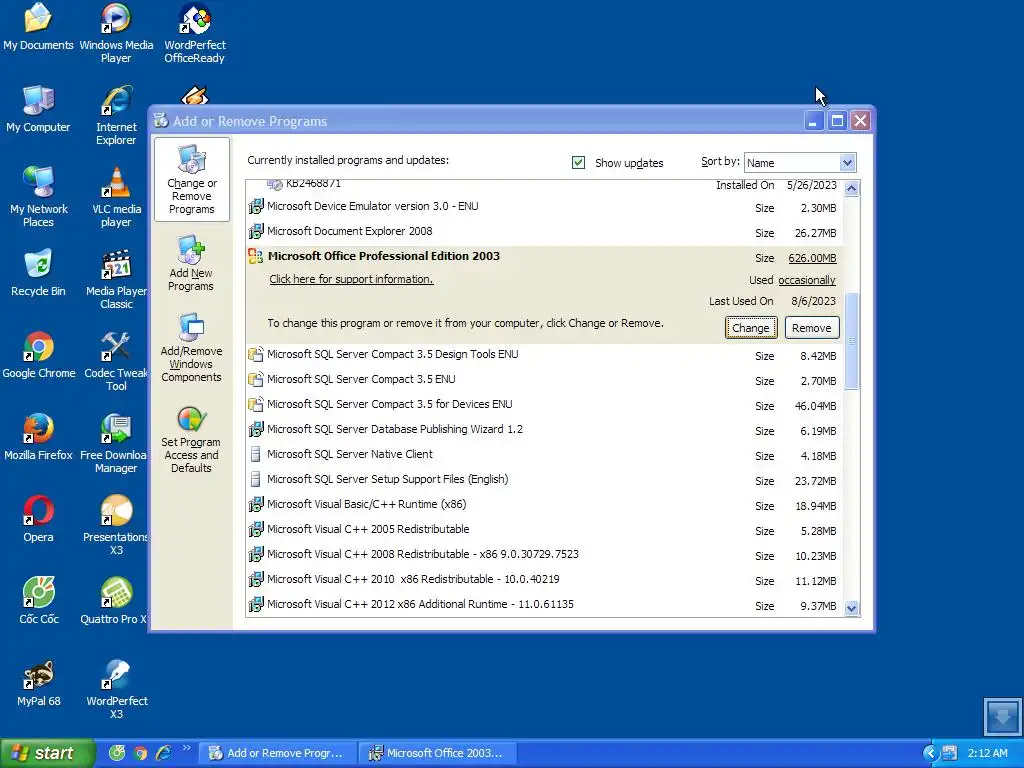1024x768 pixels.
Task: Click the 626.00MB size link
Action: coord(812,258)
